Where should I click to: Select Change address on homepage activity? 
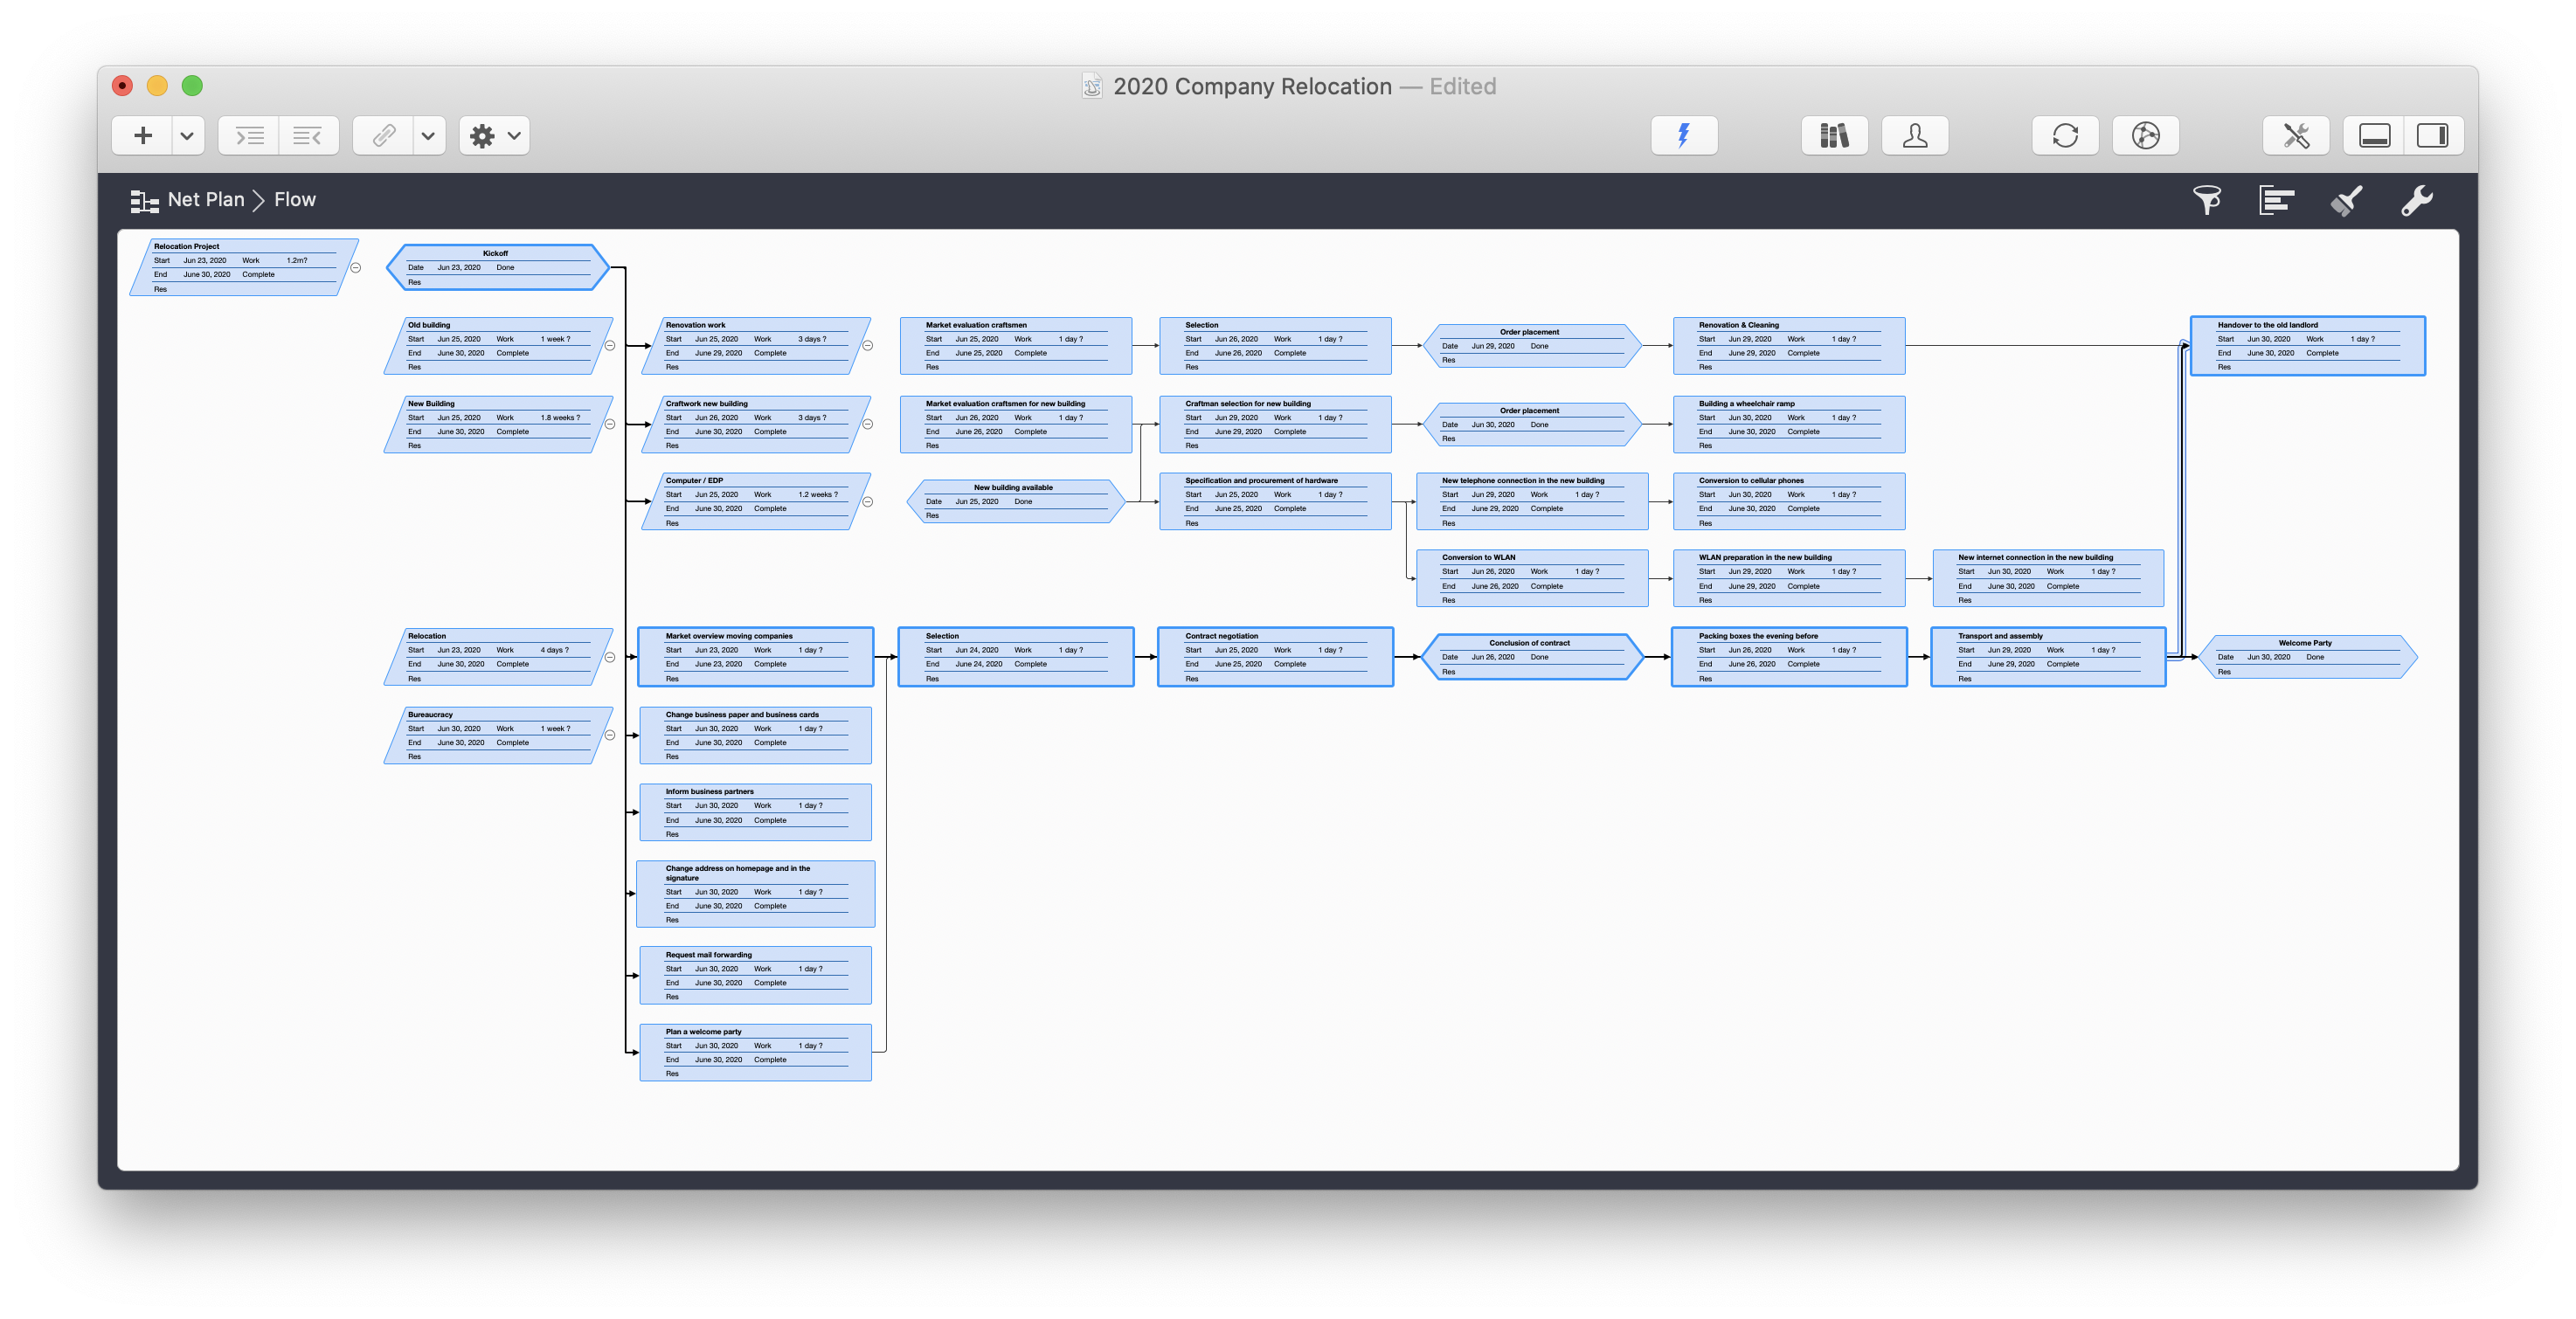coord(755,894)
